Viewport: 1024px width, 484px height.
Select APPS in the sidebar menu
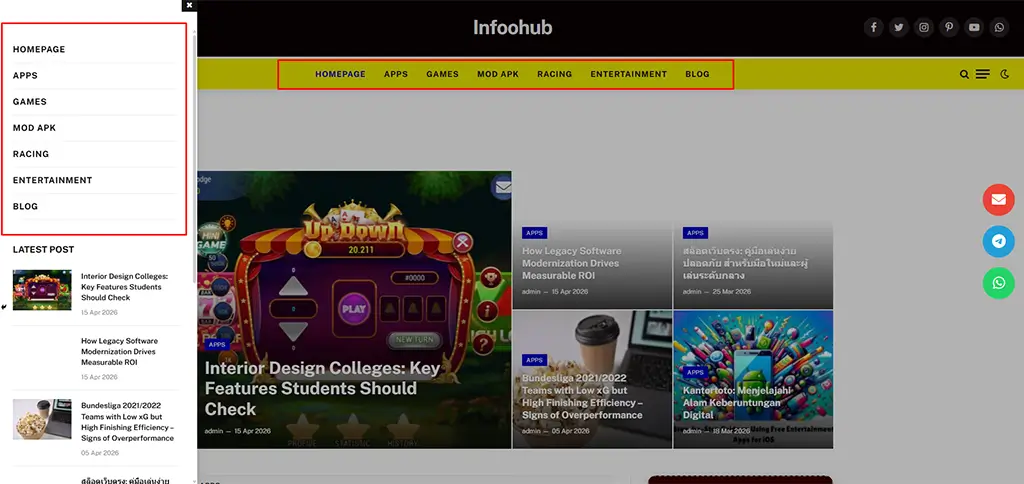pyautogui.click(x=25, y=76)
